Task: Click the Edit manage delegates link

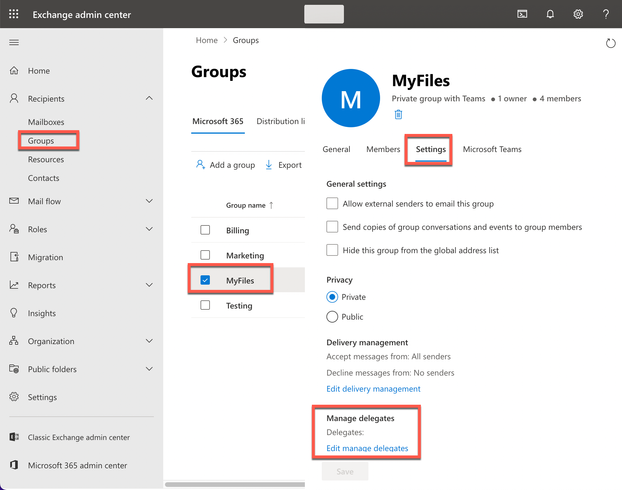Action: point(367,448)
